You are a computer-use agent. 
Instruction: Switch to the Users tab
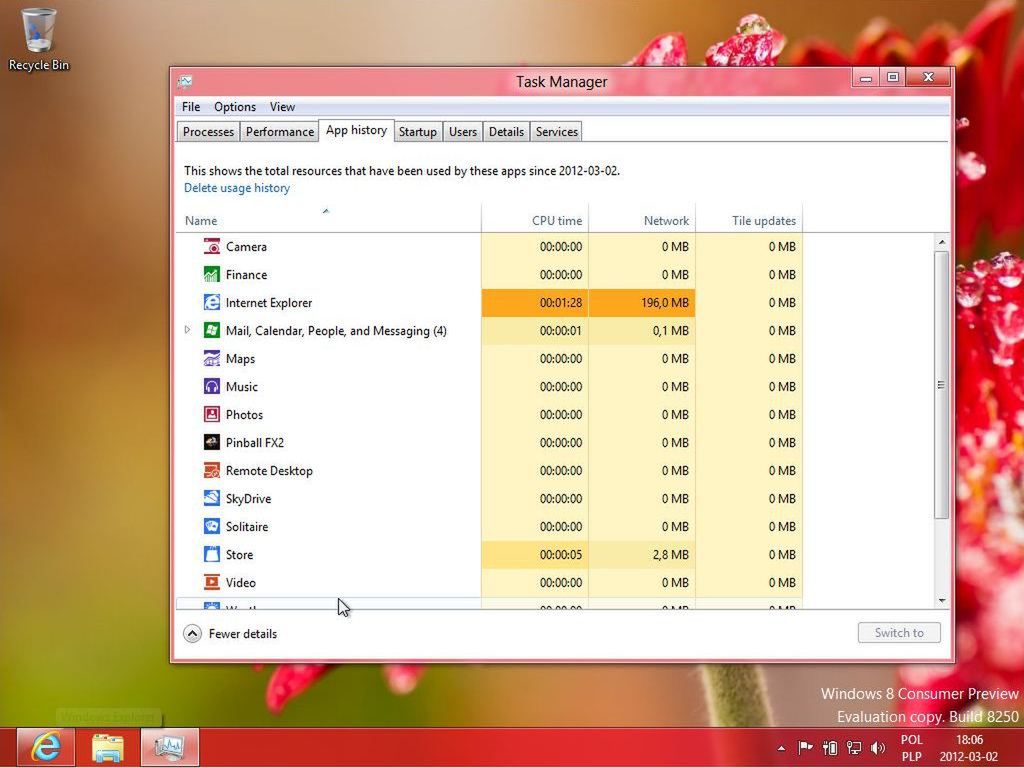pyautogui.click(x=463, y=132)
